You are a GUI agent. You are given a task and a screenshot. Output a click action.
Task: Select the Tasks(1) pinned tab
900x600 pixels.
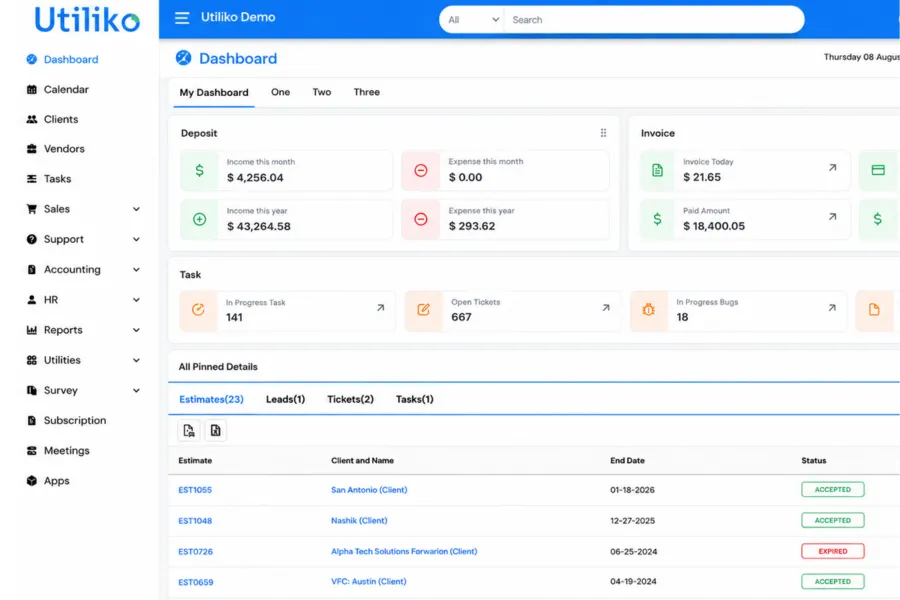point(414,399)
